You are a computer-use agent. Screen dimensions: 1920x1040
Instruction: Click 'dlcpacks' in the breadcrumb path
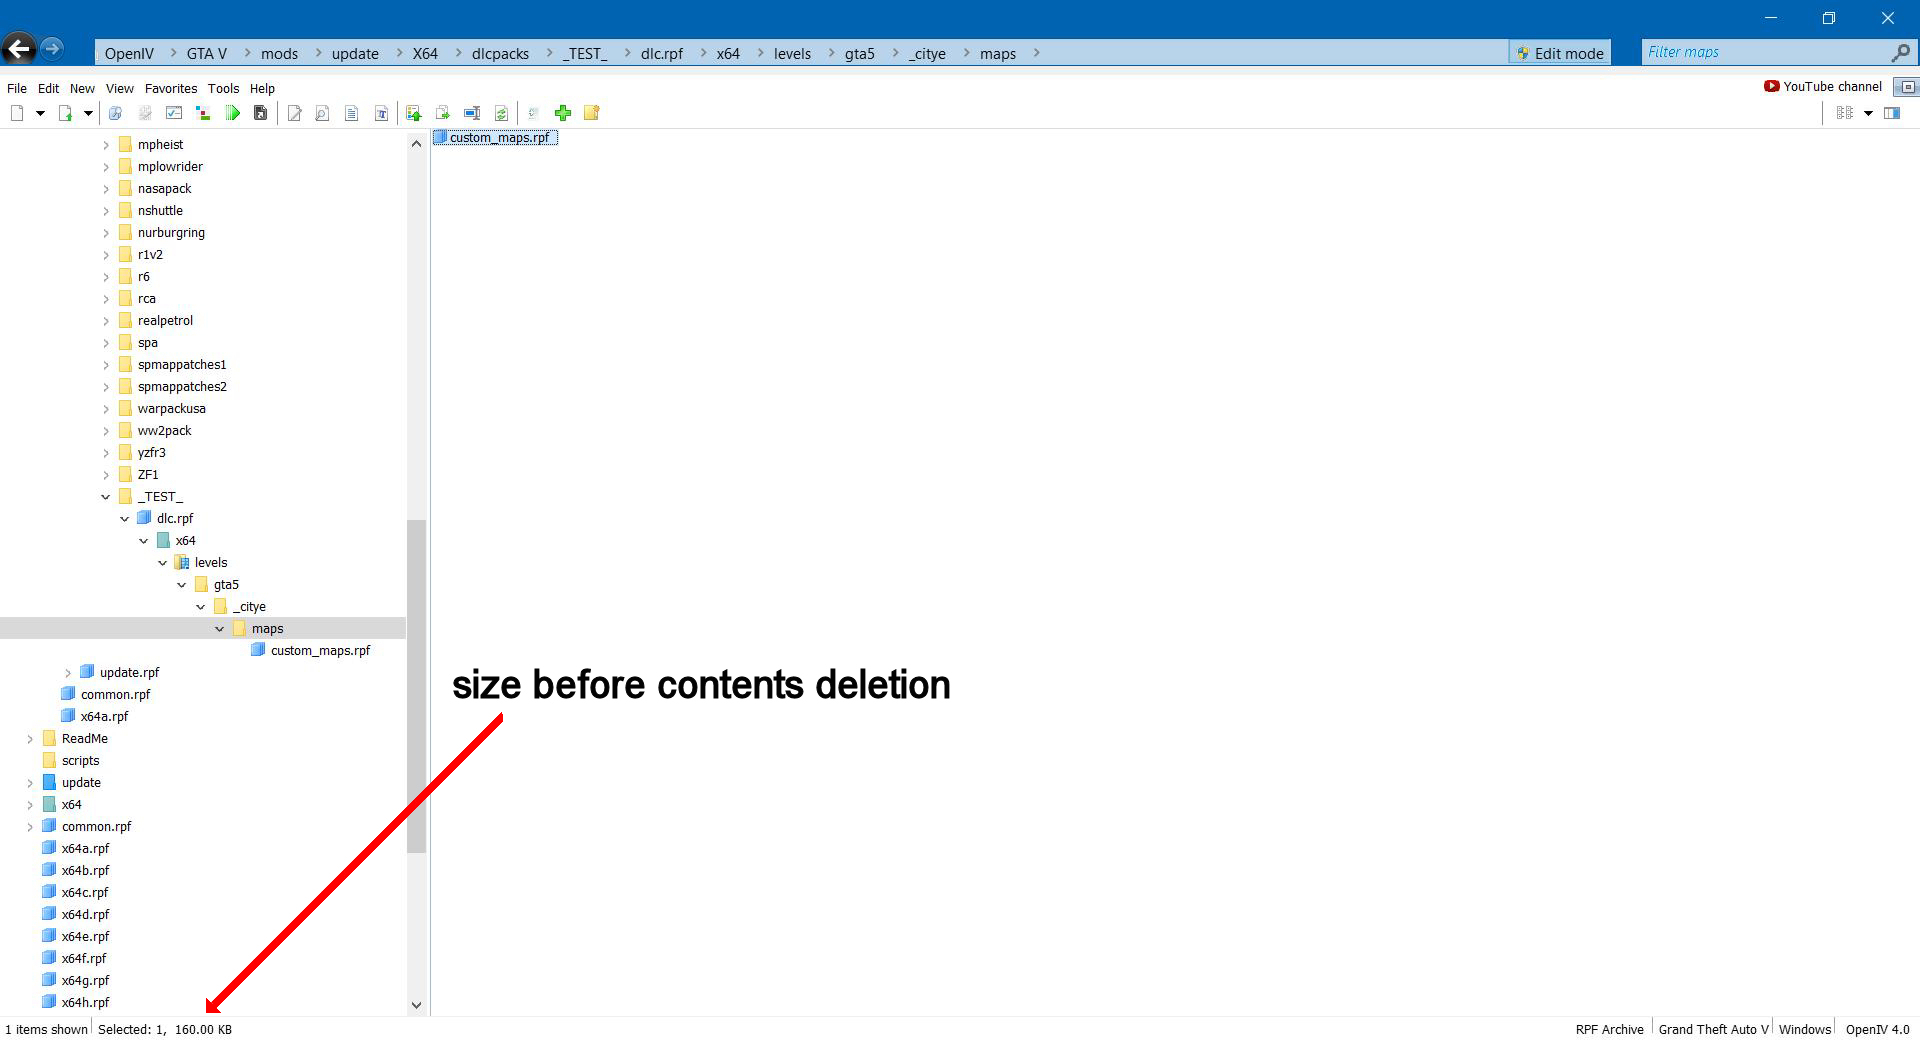(500, 54)
